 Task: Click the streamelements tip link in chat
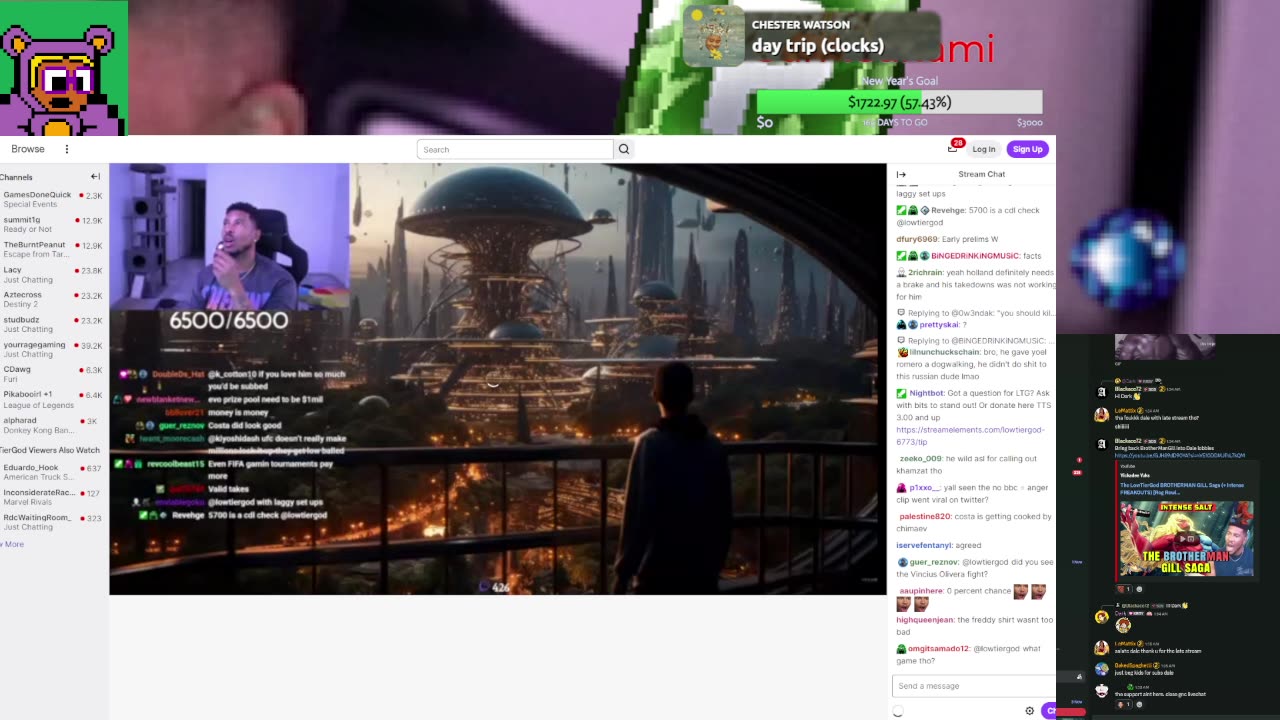point(970,435)
